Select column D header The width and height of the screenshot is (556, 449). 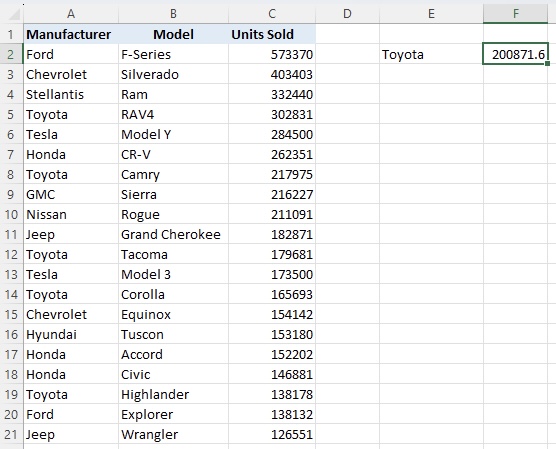point(347,14)
